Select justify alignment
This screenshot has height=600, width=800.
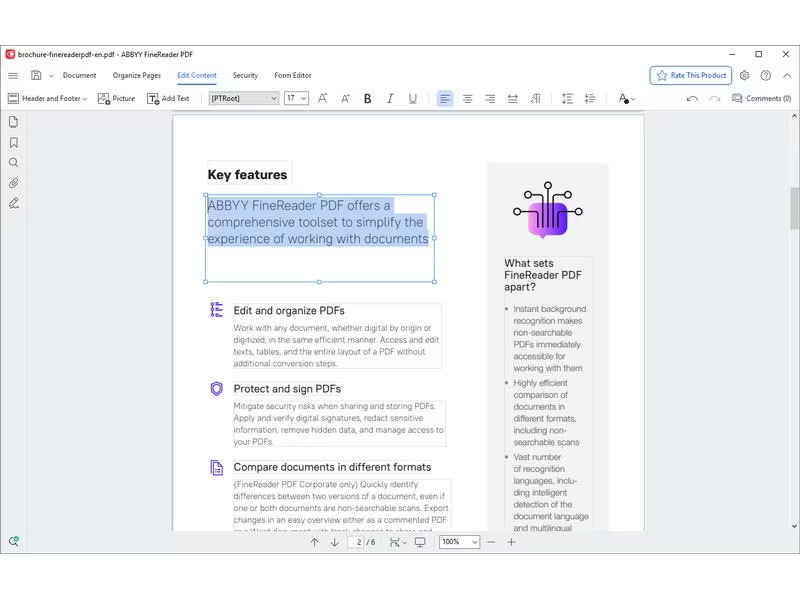tap(513, 99)
